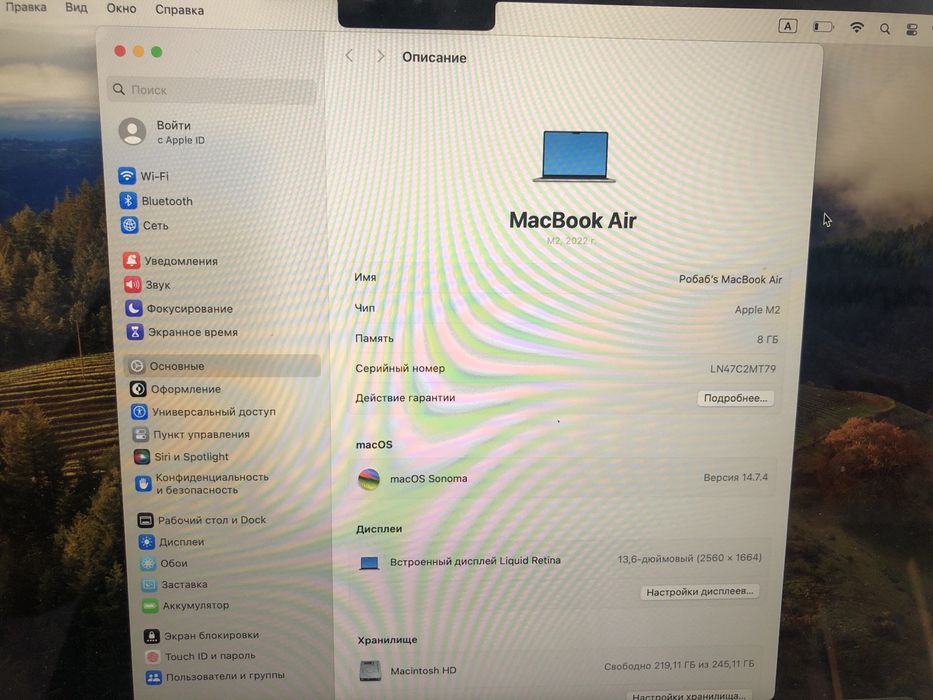Click the built-in display icon under Дисплеи
This screenshot has width=933, height=700.
pos(369,562)
